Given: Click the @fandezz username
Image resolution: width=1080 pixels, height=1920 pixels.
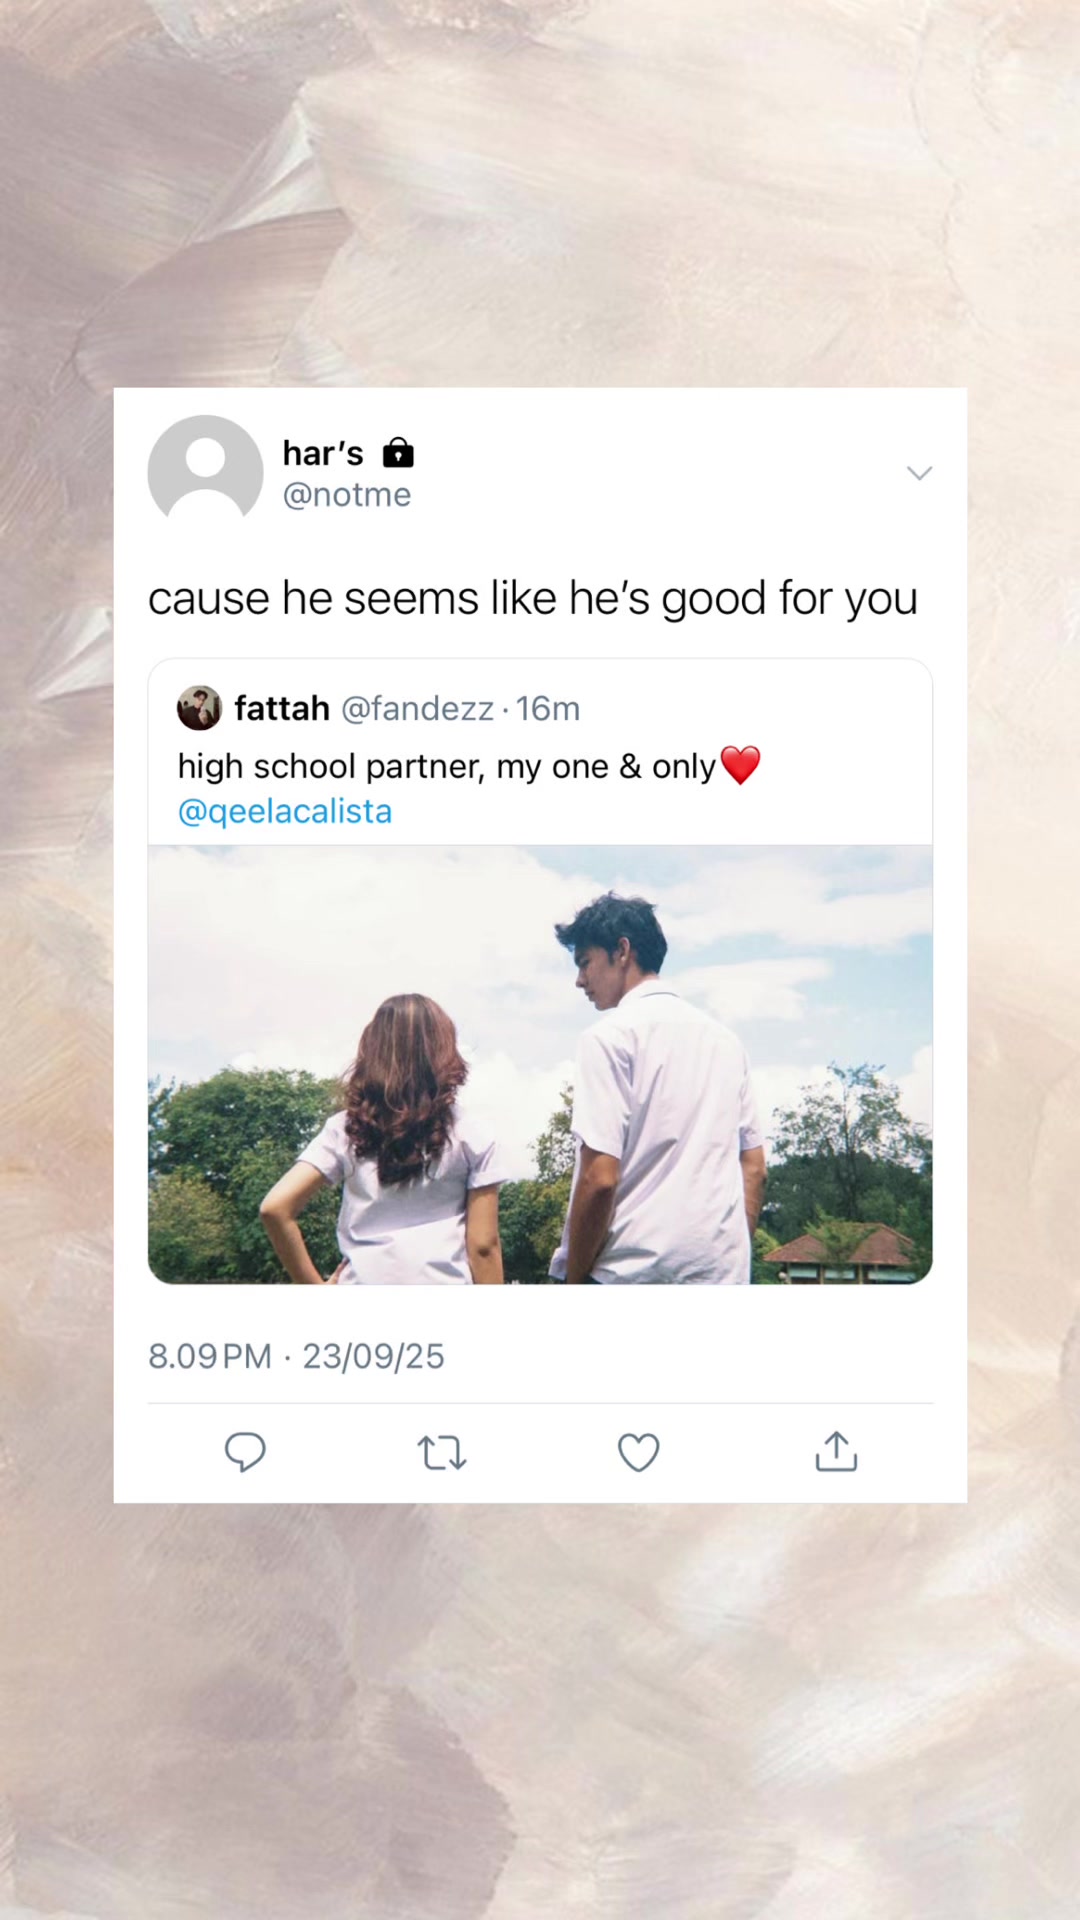Looking at the screenshot, I should coord(418,708).
